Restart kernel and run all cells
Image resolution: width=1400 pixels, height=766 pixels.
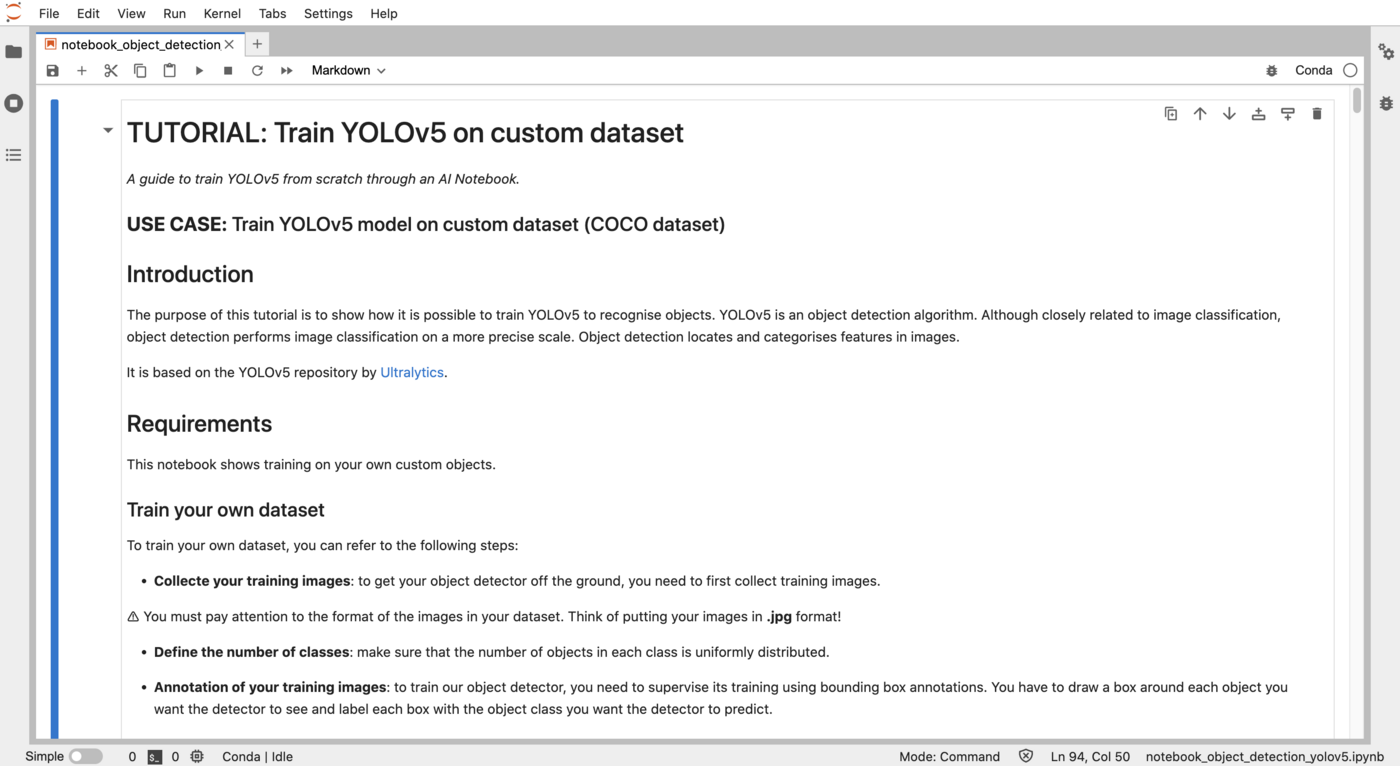click(287, 71)
